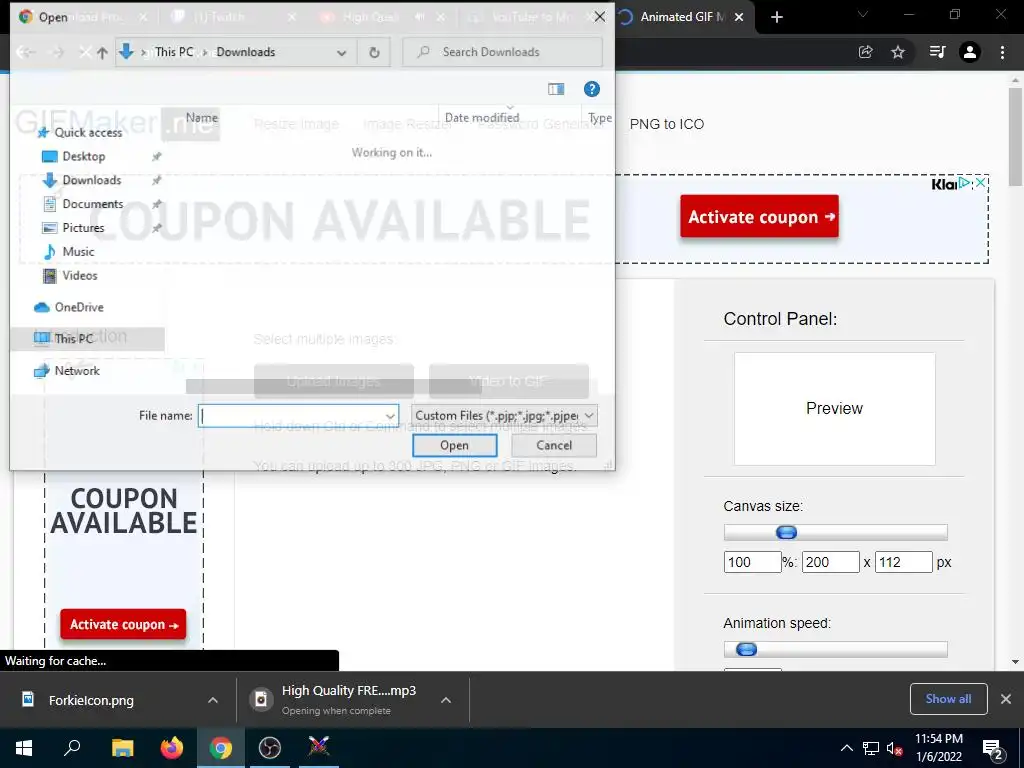
Task: Expand ForkieIcon.png download options
Action: 212,700
